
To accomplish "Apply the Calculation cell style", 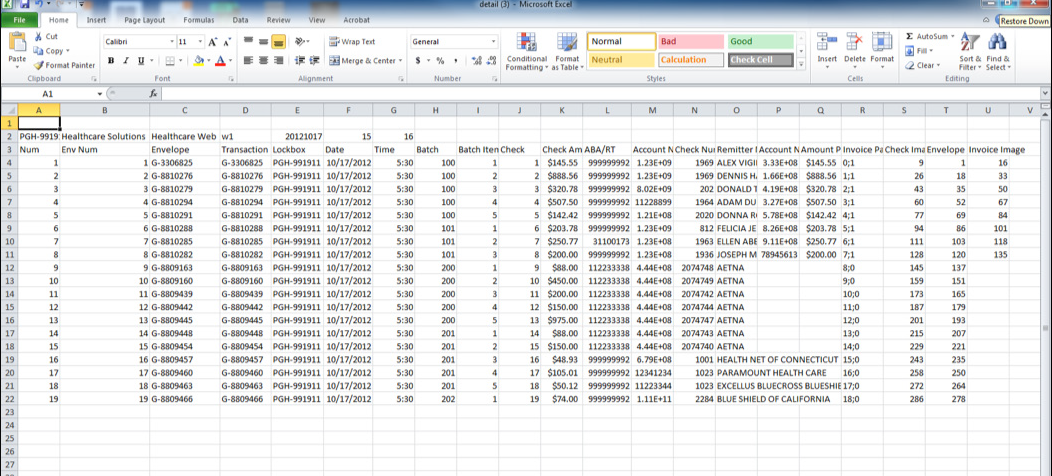I will pos(690,60).
